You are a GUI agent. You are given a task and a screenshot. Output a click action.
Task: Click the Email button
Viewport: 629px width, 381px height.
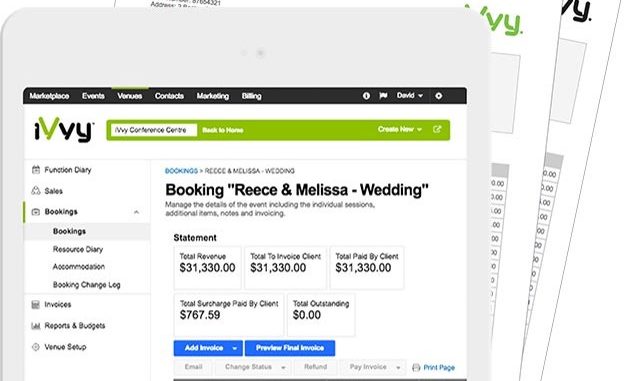pos(193,367)
